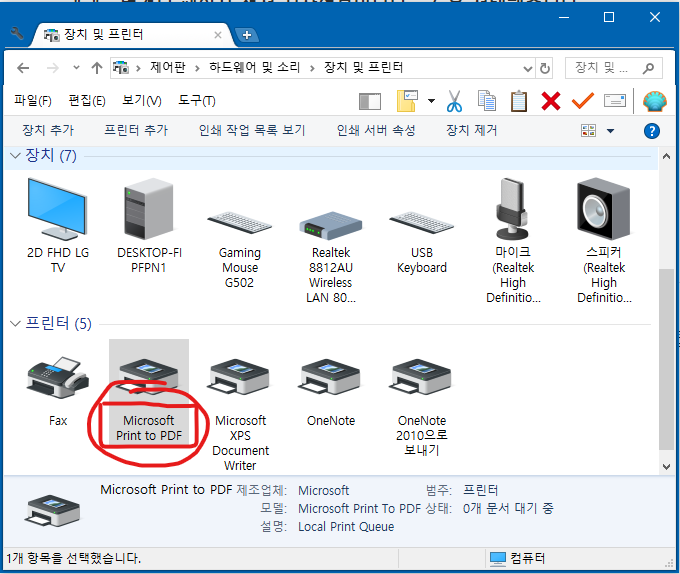Open the recent locations dropdown arrow
The height and width of the screenshot is (574, 680).
(76, 68)
